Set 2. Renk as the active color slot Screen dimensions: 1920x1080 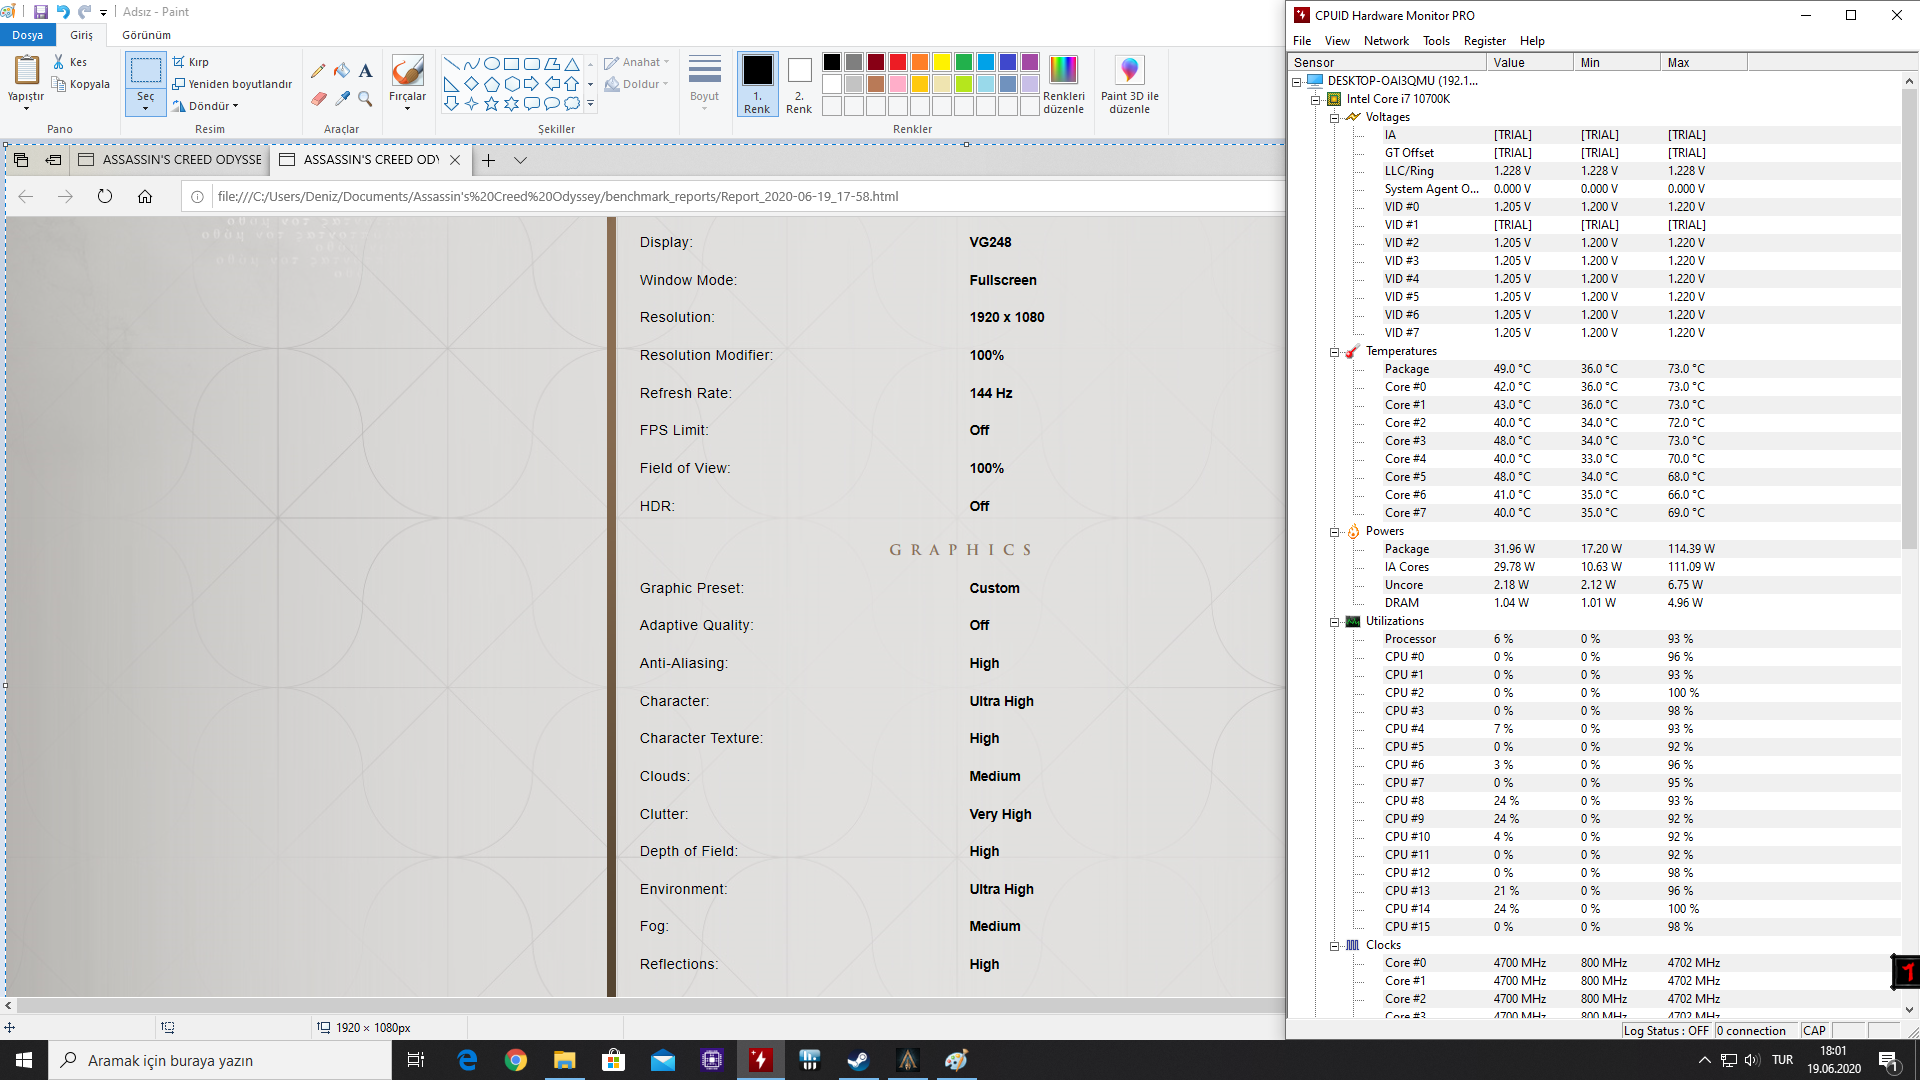click(x=799, y=84)
